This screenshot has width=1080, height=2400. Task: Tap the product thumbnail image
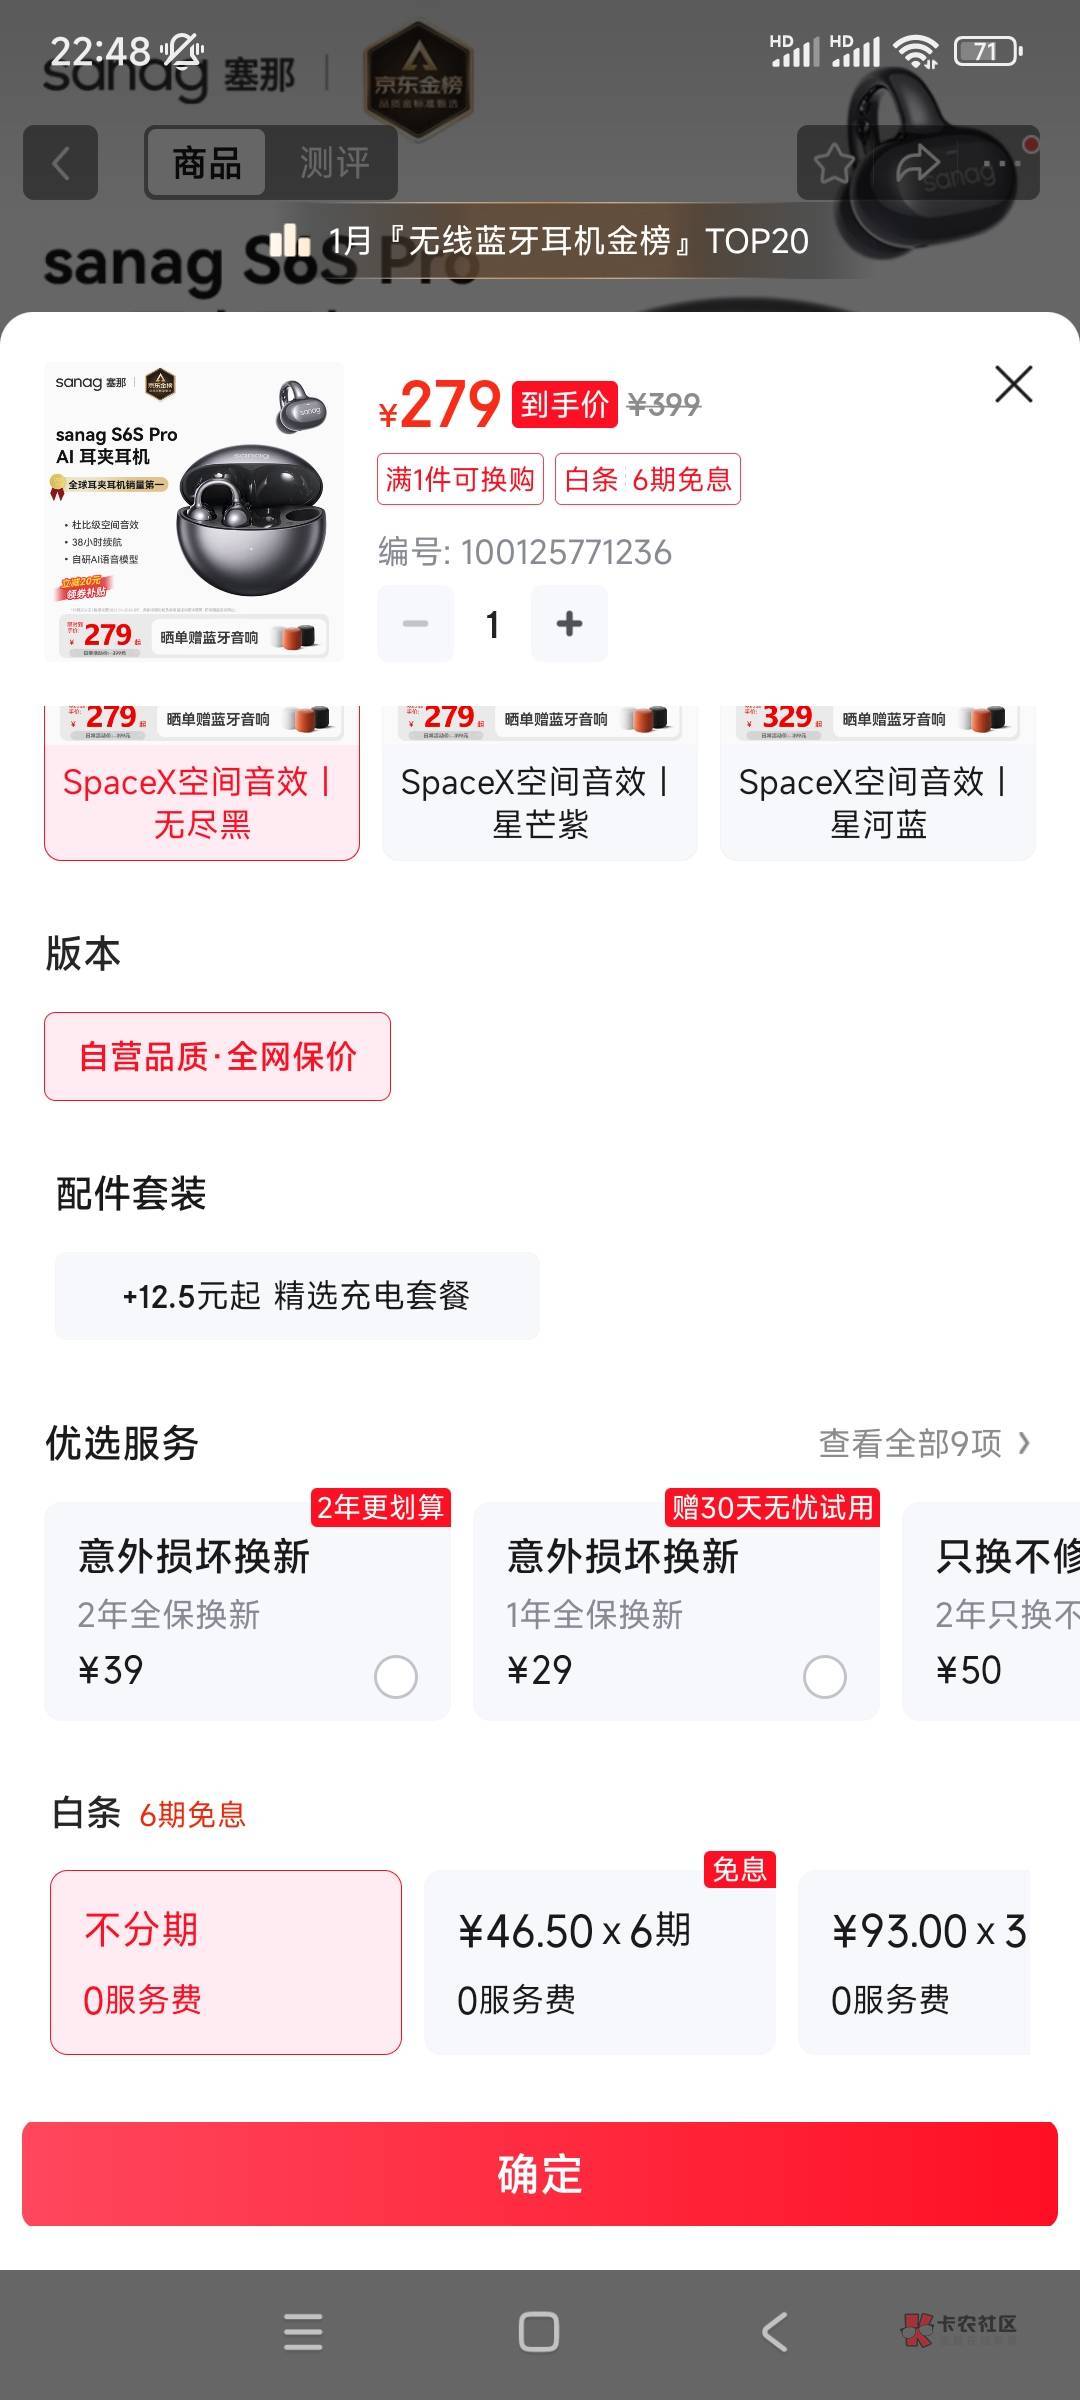point(194,512)
